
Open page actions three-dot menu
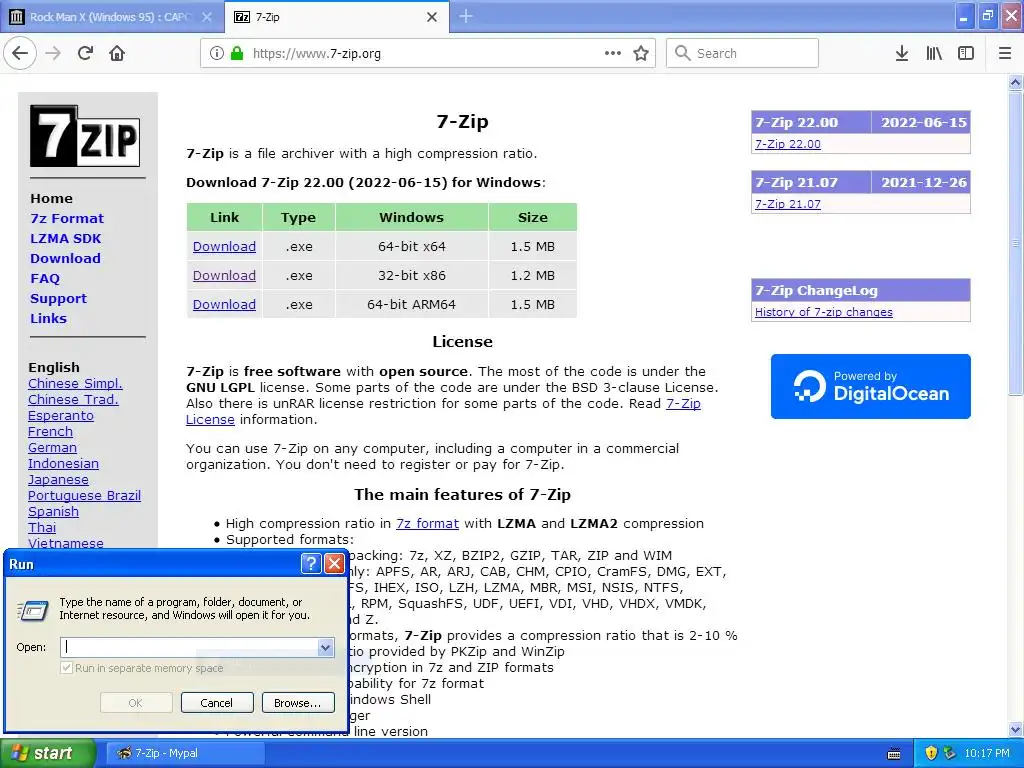pyautogui.click(x=613, y=53)
